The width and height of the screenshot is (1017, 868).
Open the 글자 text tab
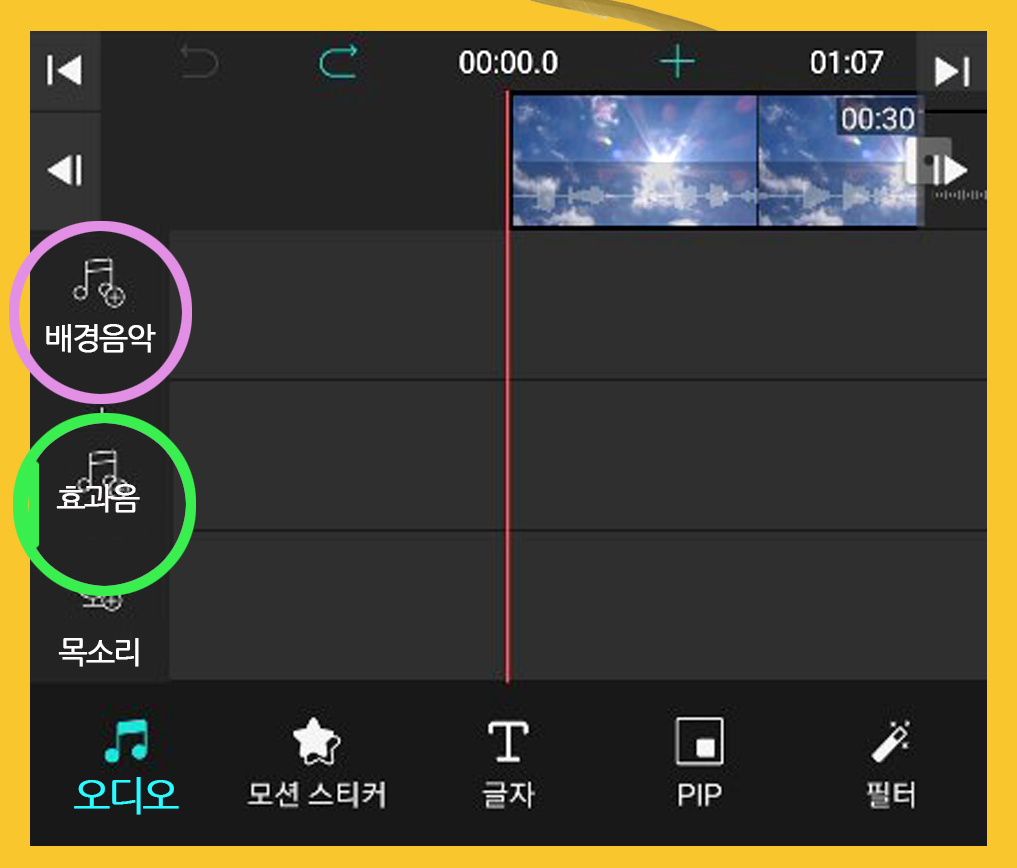pyautogui.click(x=508, y=766)
